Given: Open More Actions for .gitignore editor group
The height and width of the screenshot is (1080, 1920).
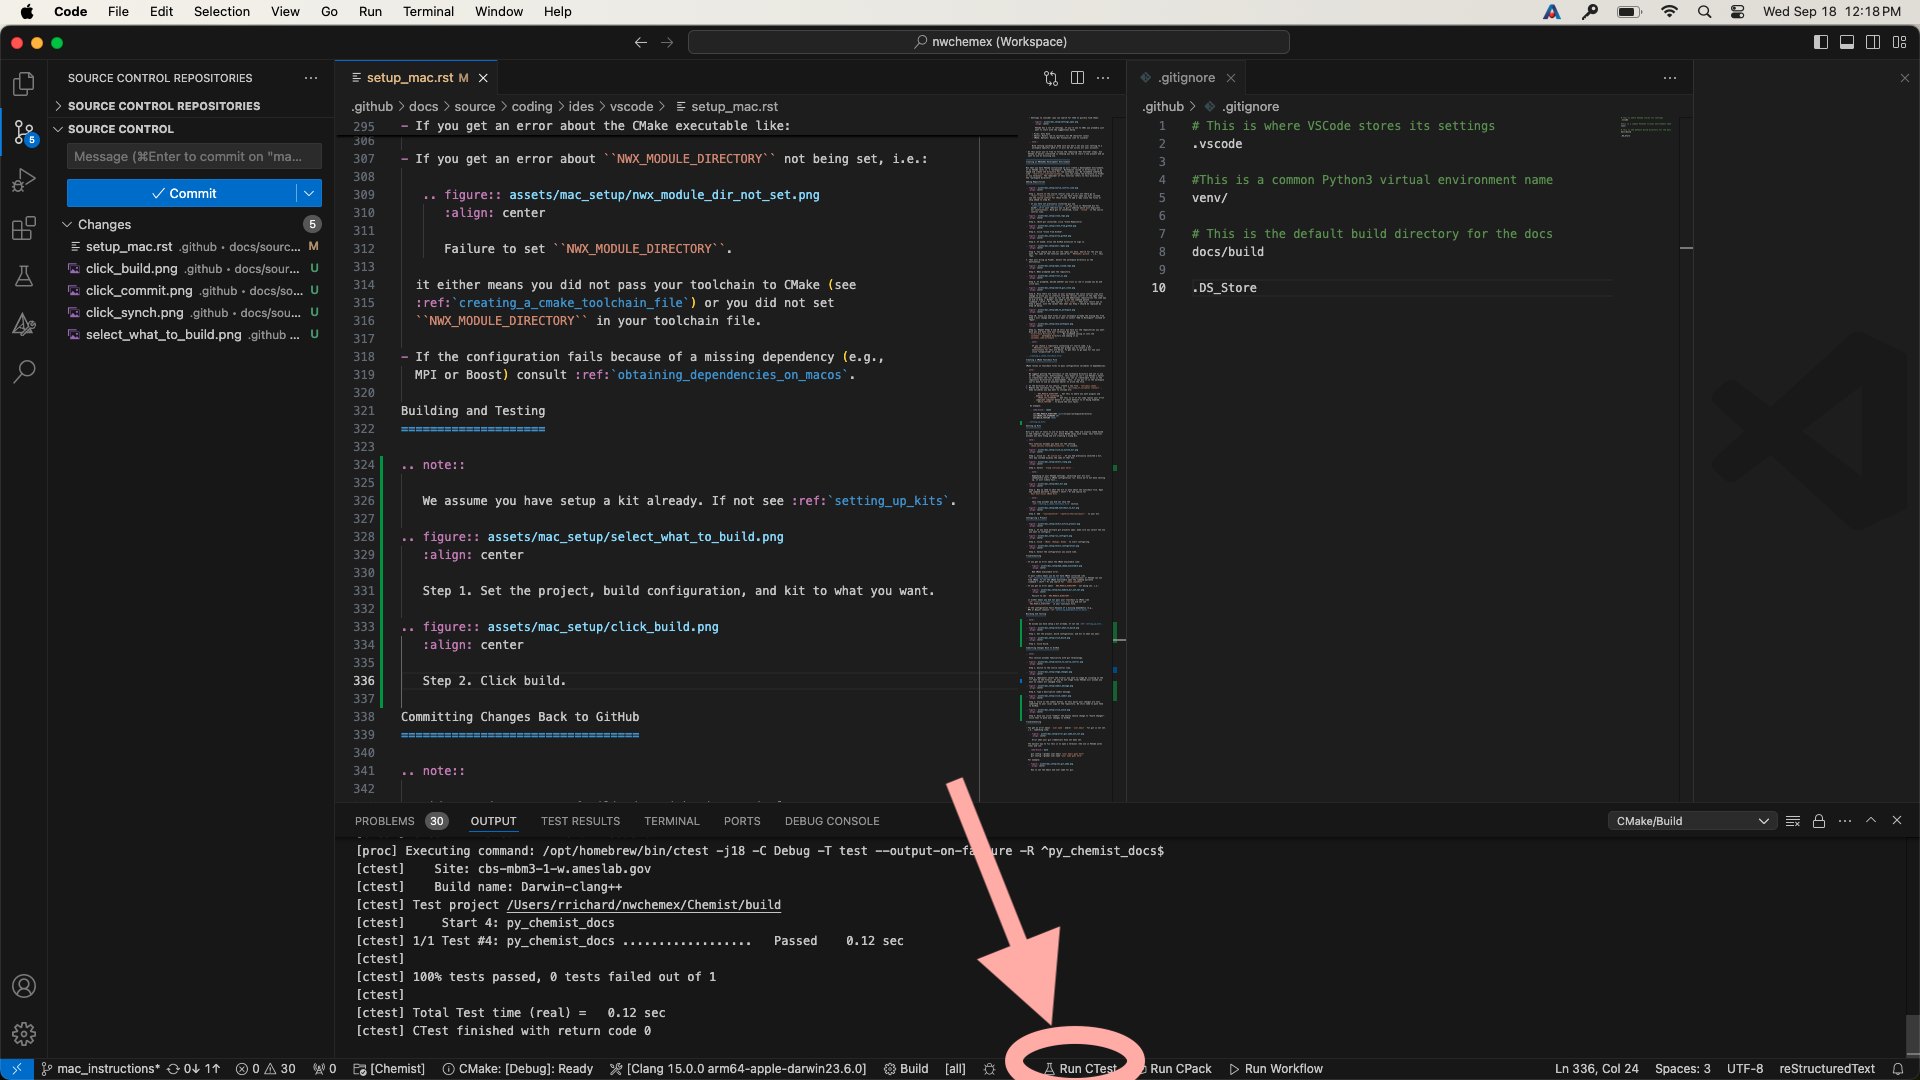Looking at the screenshot, I should 1670,78.
